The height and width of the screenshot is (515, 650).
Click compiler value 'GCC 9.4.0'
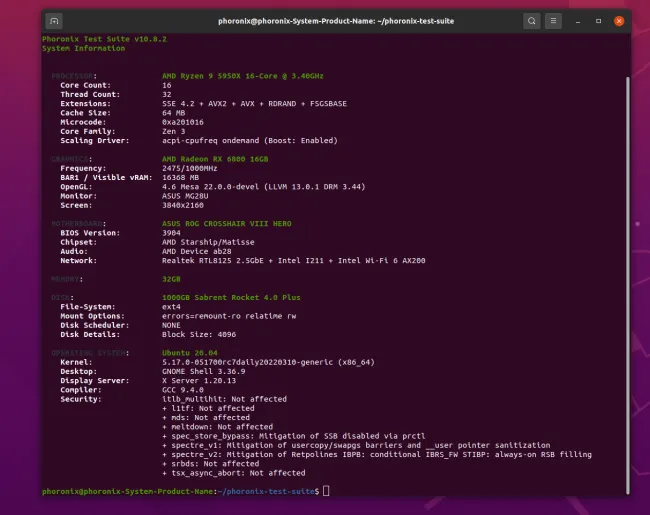click(182, 390)
